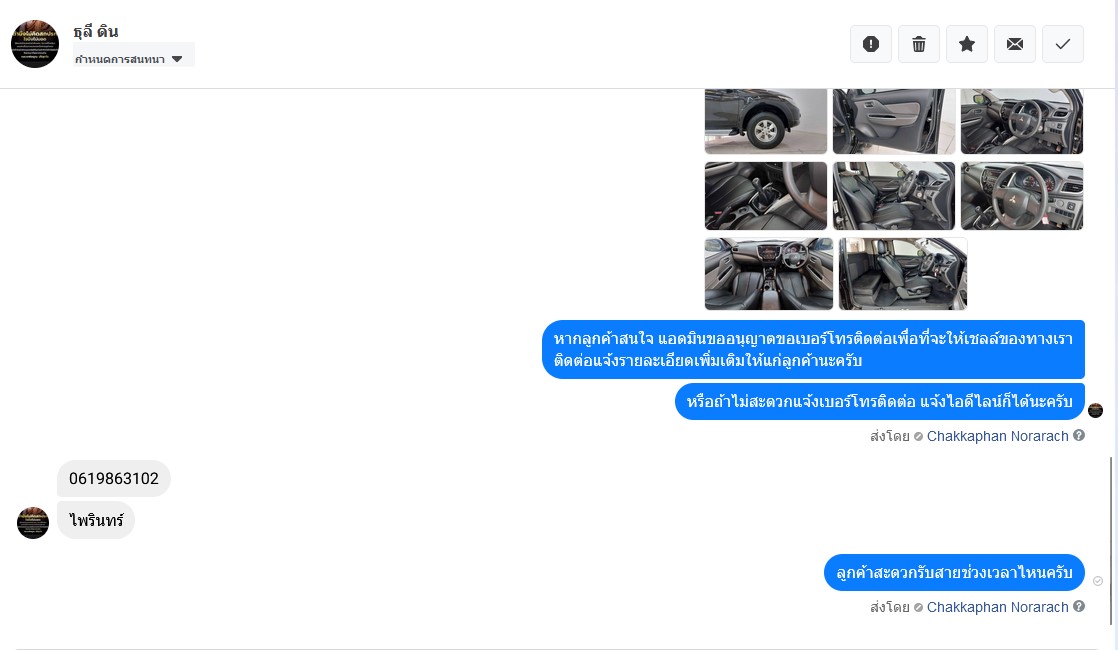Open help icon beside lower sender name
1118x650 pixels.
pyautogui.click(x=1079, y=607)
